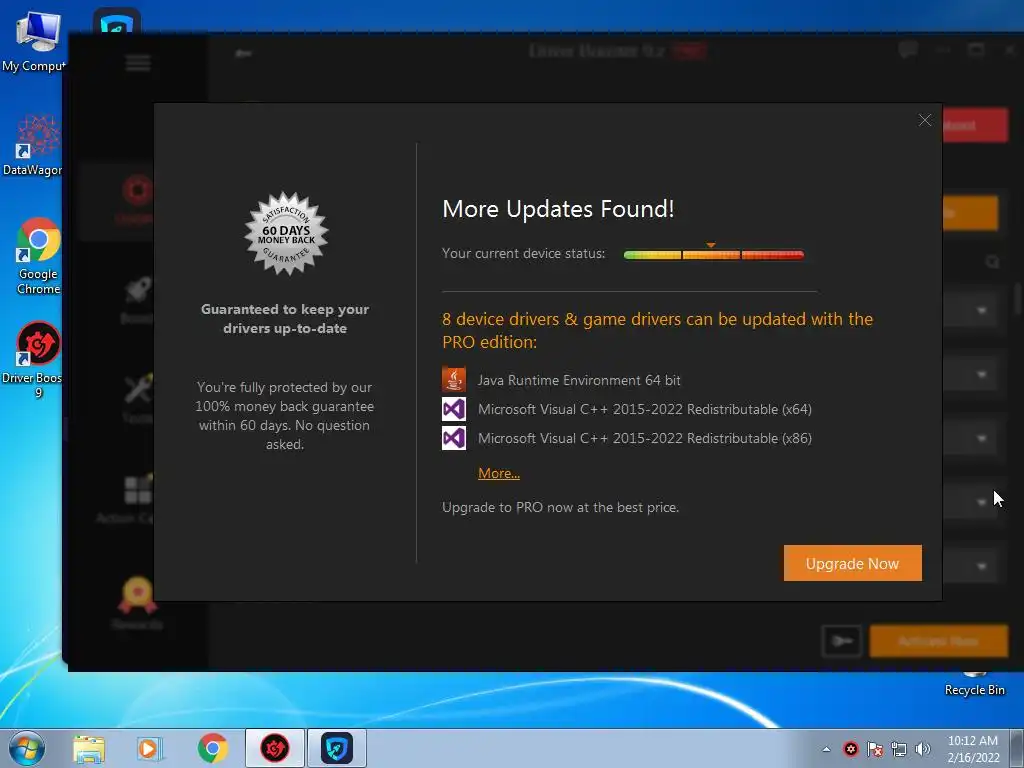
Task: Open Windows Media Player from the taskbar
Action: click(150, 748)
